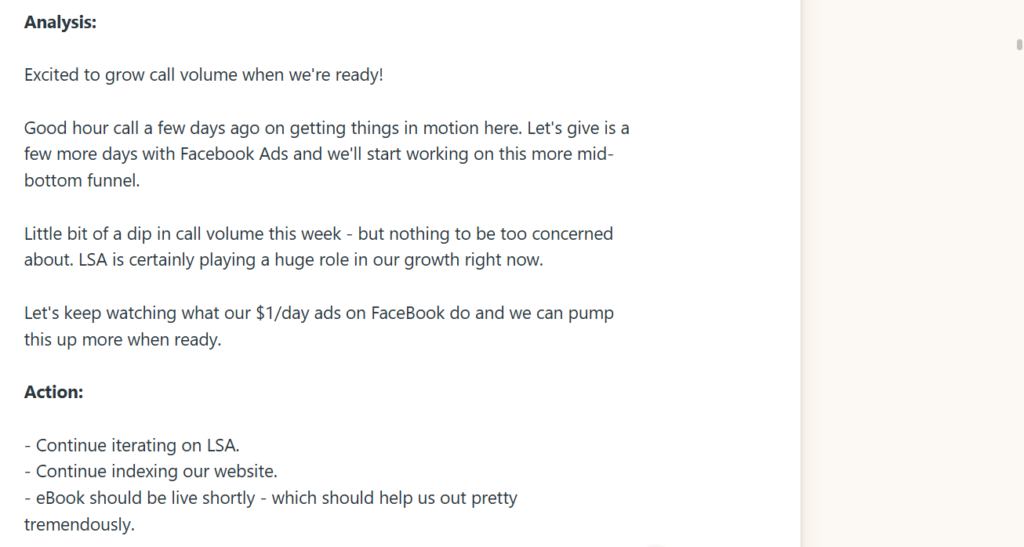Click the "this up more when ready." line
Image resolution: width=1024 pixels, height=547 pixels.
(122, 339)
